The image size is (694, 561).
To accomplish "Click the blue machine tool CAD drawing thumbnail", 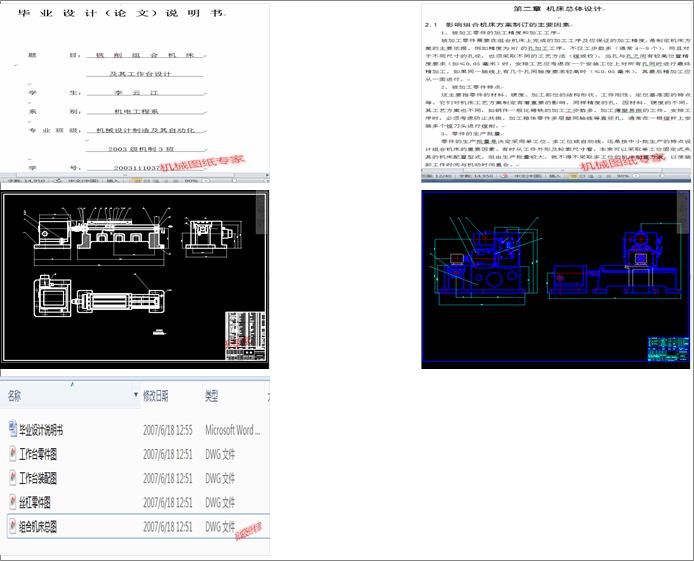I will click(555, 279).
